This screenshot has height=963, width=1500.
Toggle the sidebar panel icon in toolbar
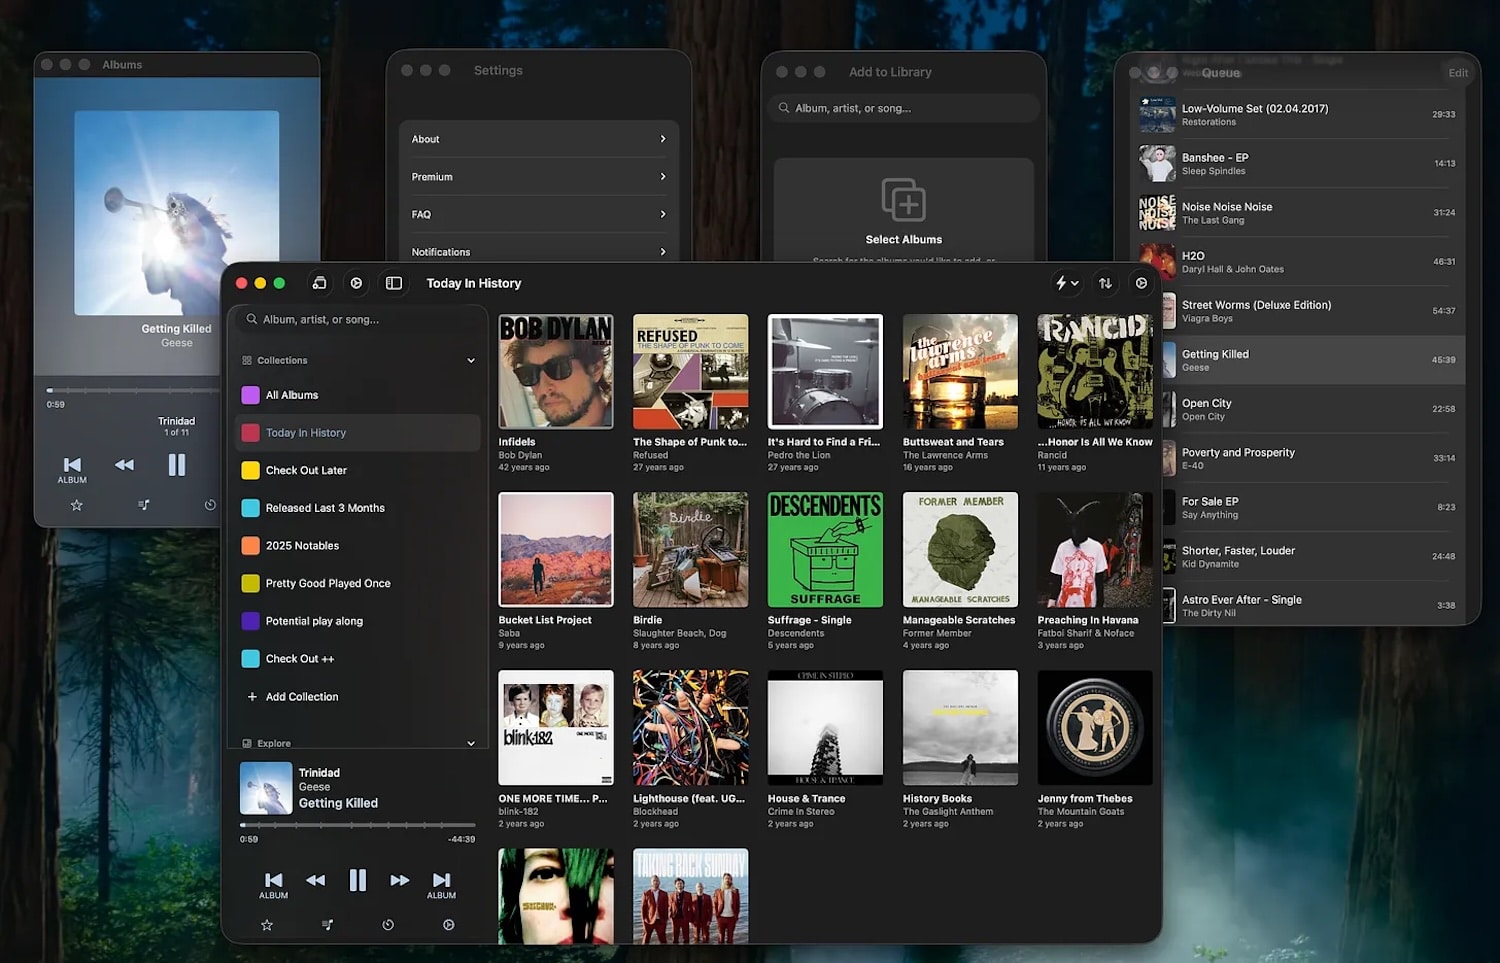tap(394, 283)
